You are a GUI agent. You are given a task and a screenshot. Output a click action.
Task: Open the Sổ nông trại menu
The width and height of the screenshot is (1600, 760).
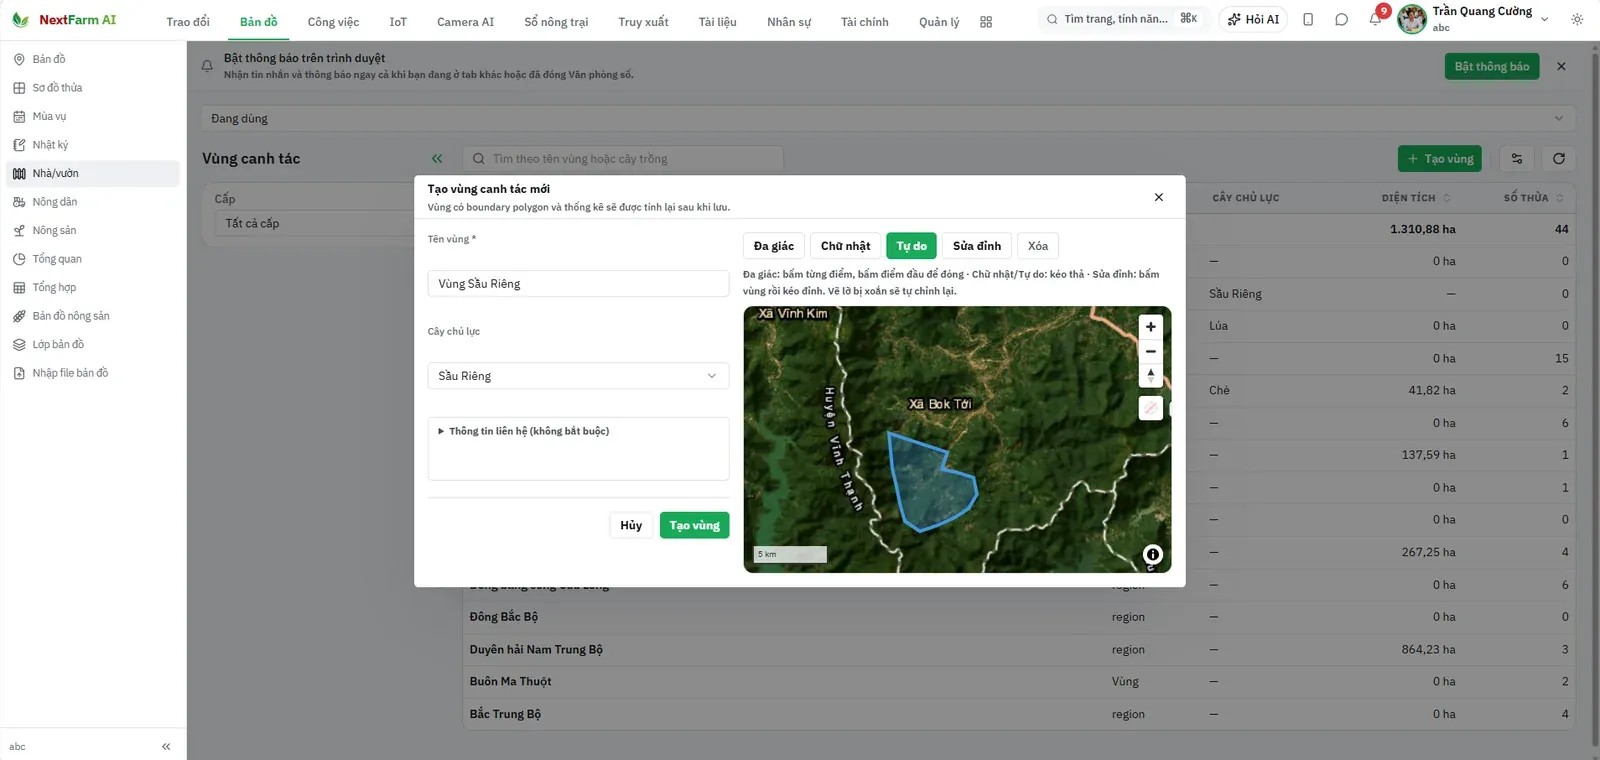(x=556, y=21)
